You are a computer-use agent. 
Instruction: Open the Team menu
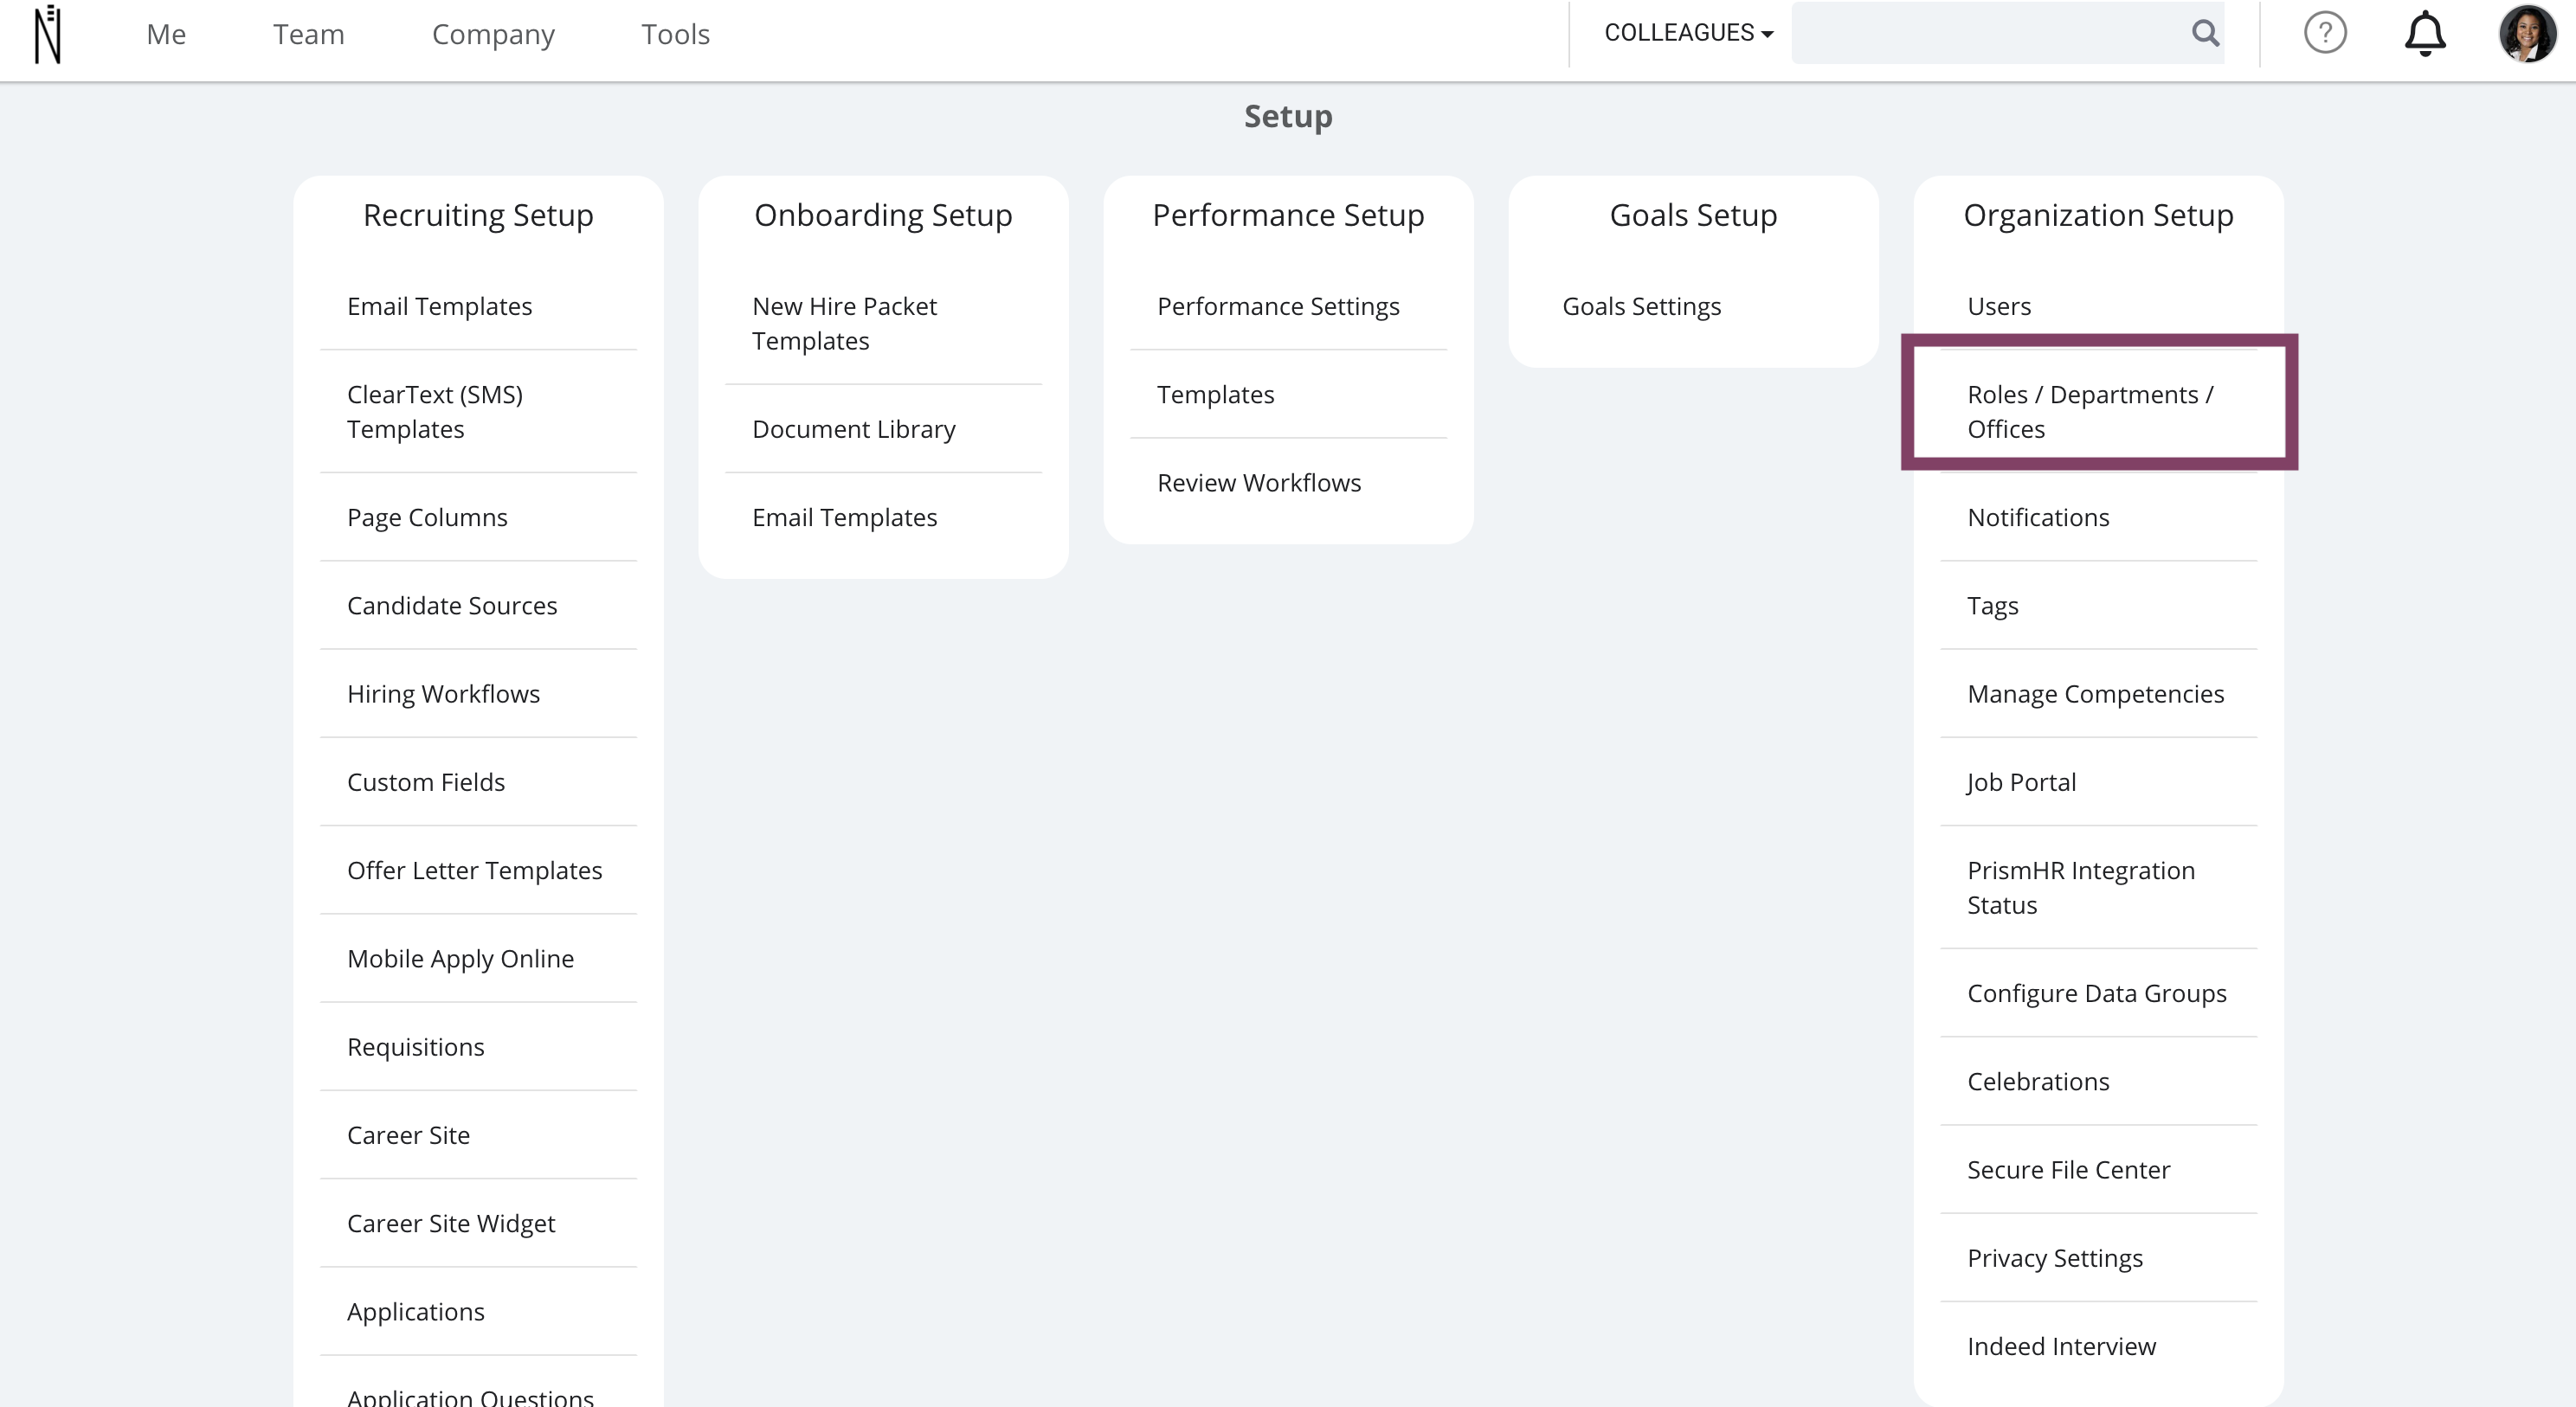309,34
